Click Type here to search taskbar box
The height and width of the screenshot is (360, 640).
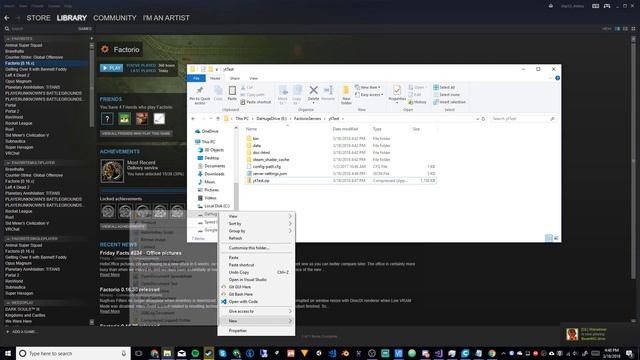(73, 353)
